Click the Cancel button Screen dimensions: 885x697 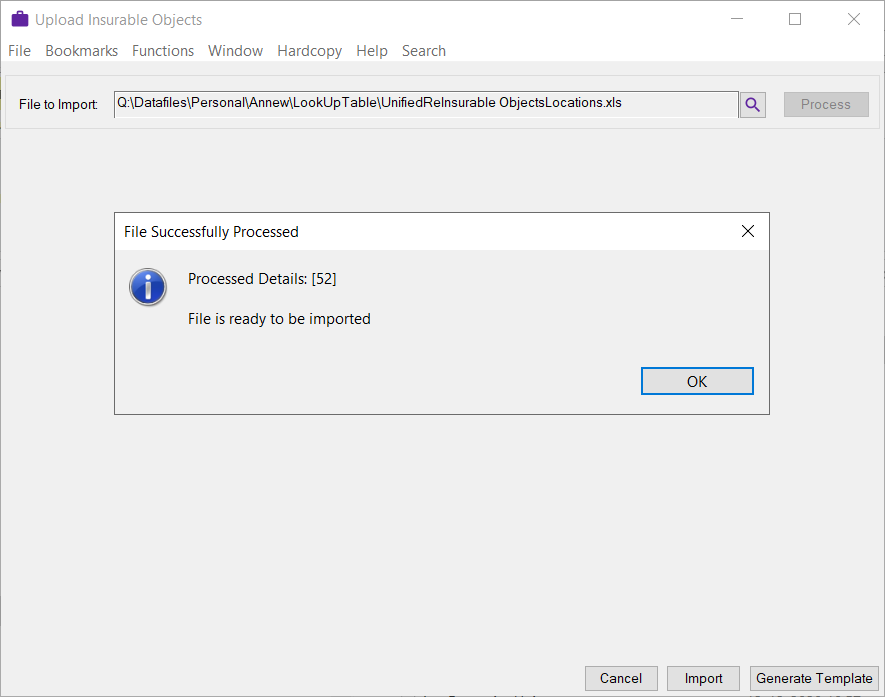(621, 678)
